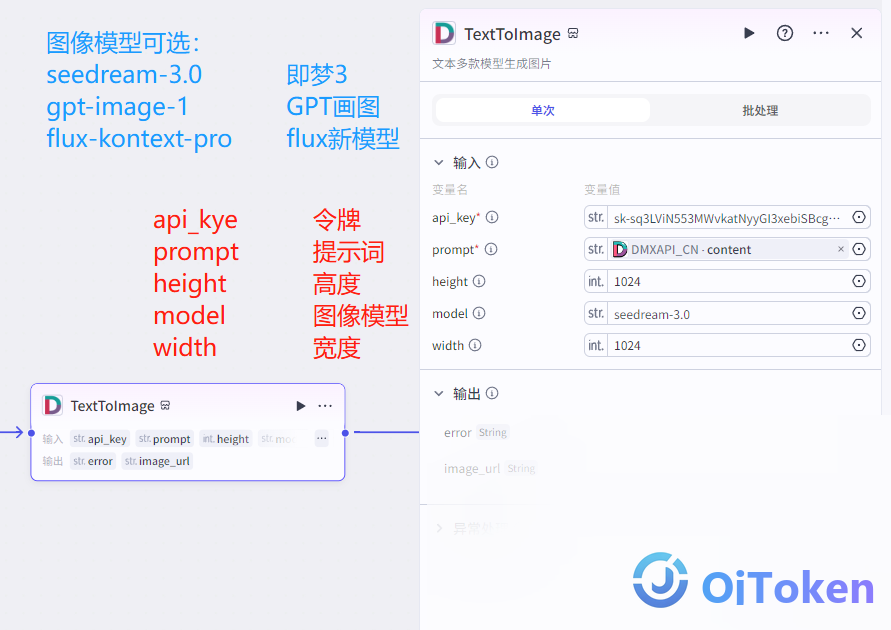891x630 pixels.
Task: Open the panel header more-options menu
Action: coord(821,34)
